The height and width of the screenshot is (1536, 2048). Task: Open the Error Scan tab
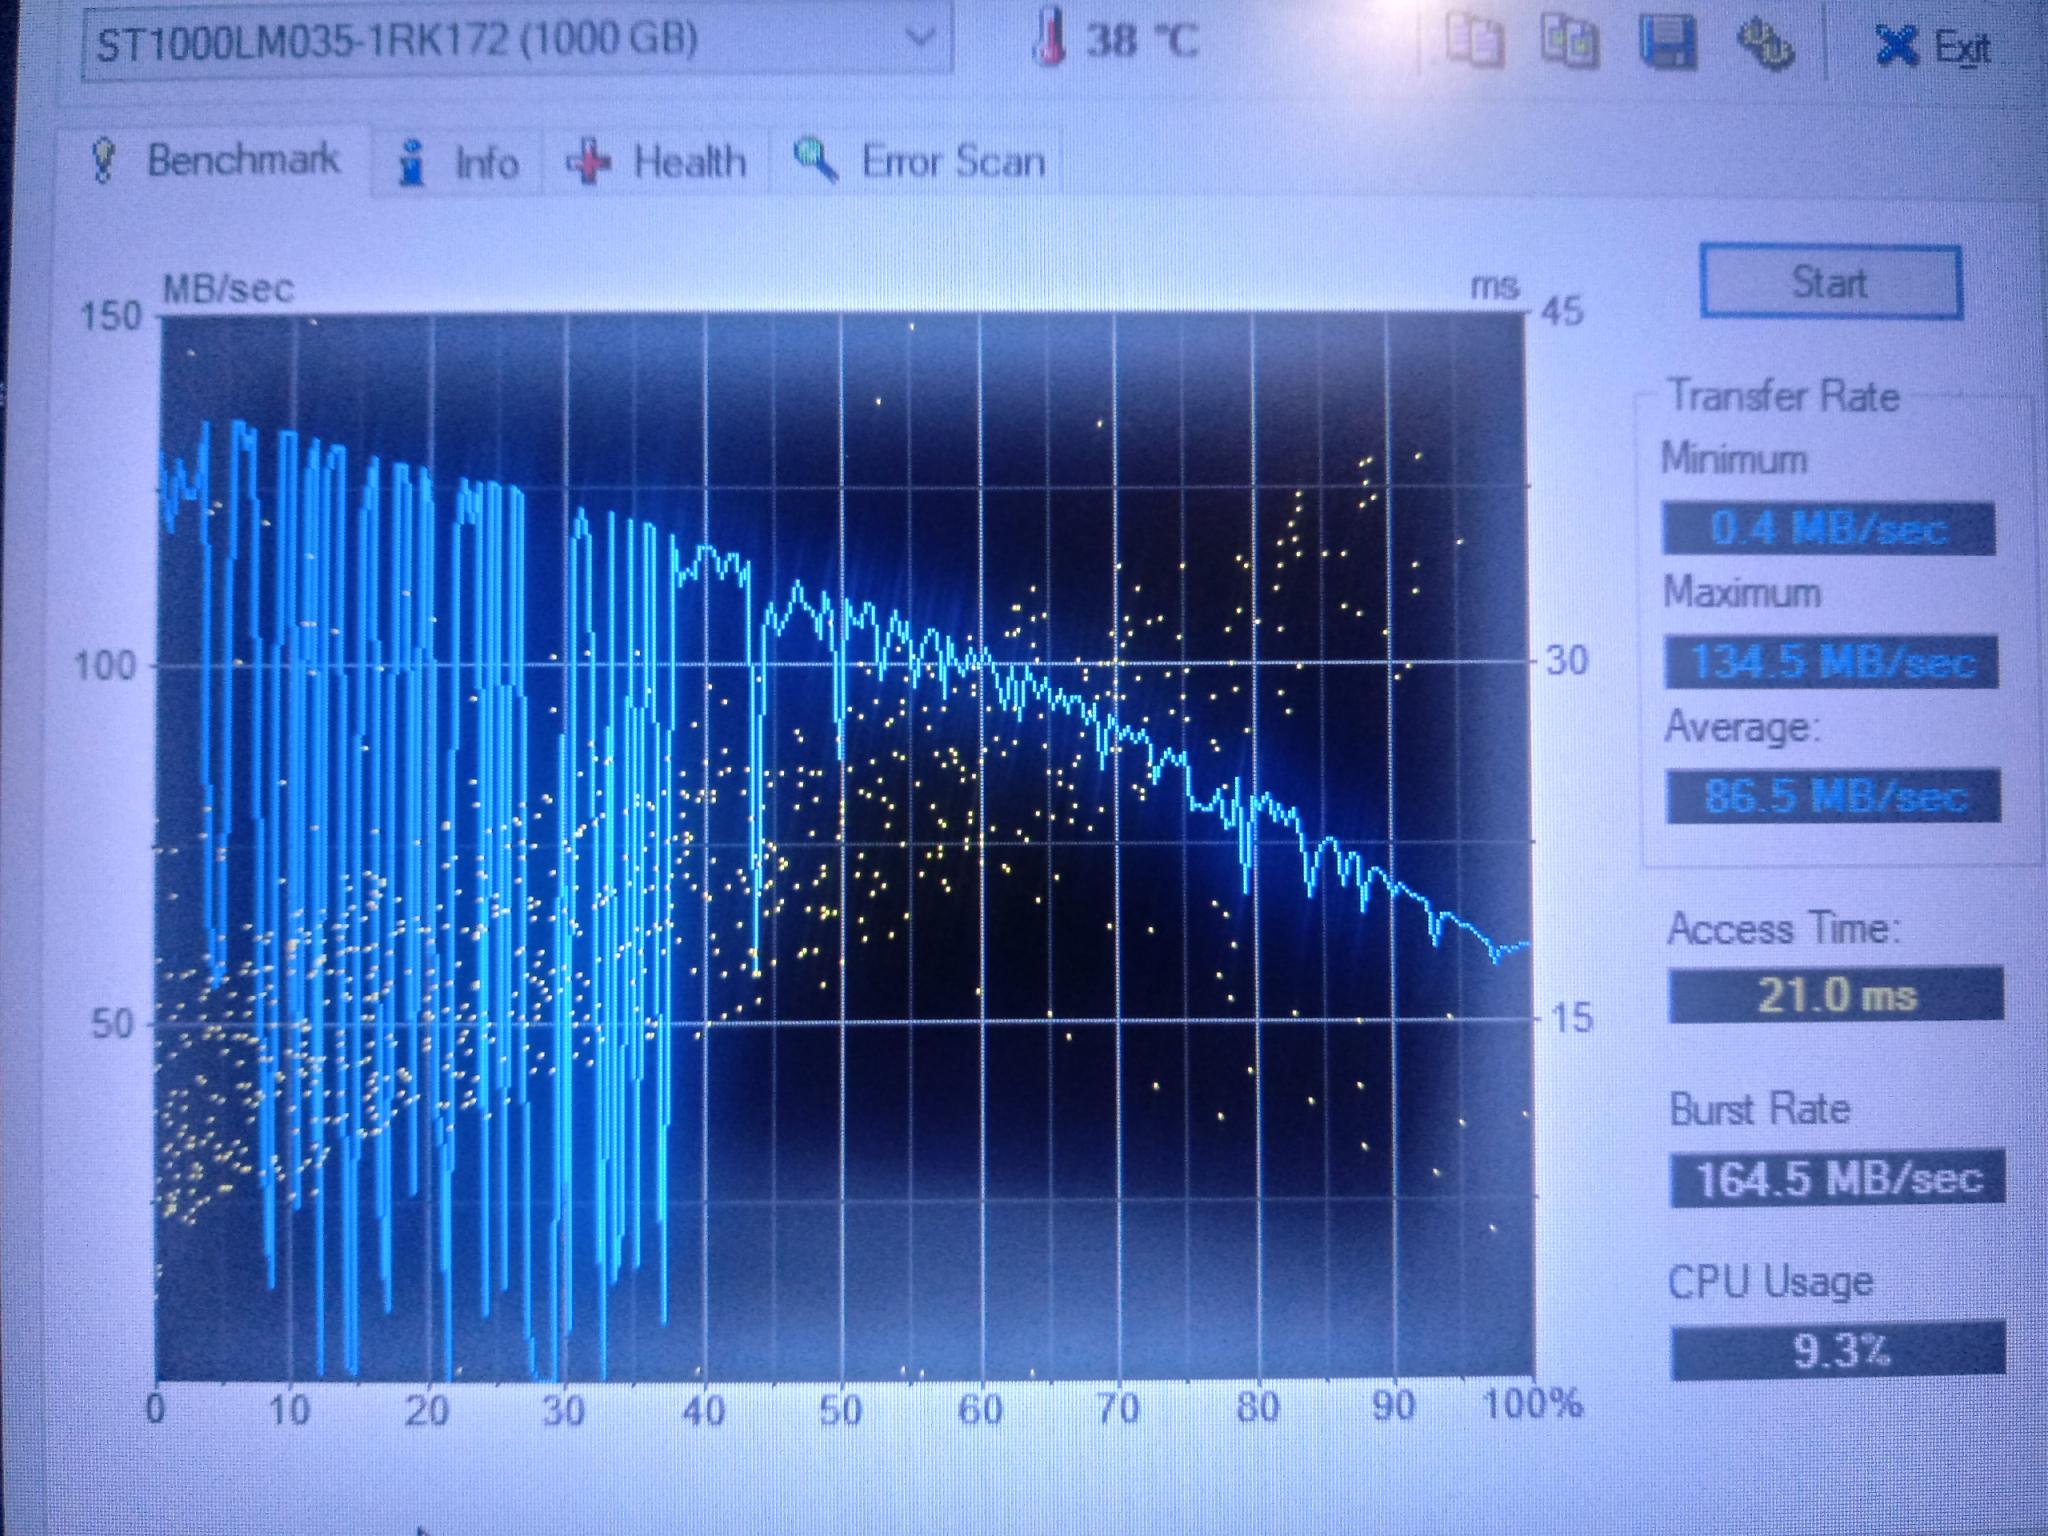click(x=917, y=162)
